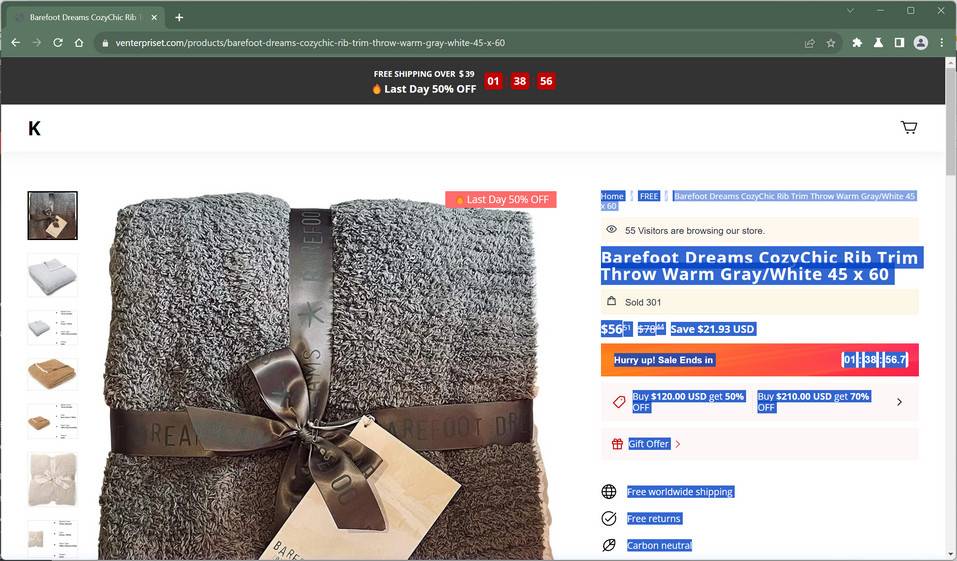Click the Sold 301 text
957x561 pixels.
click(x=643, y=302)
